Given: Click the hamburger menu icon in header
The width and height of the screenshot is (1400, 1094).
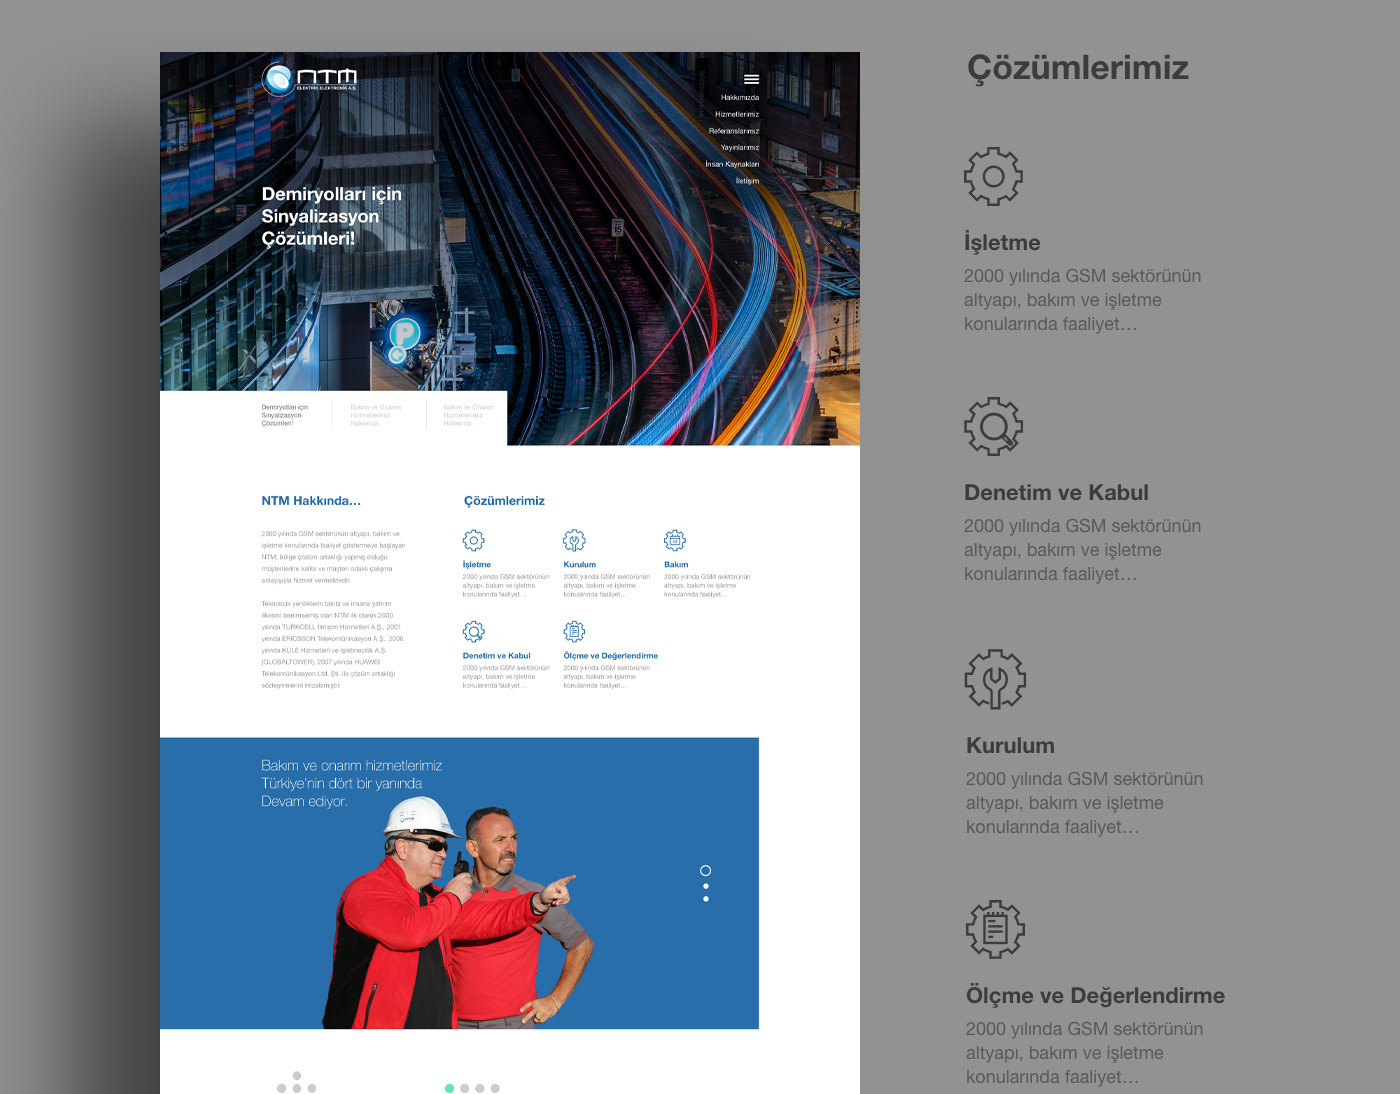Looking at the screenshot, I should click(751, 79).
